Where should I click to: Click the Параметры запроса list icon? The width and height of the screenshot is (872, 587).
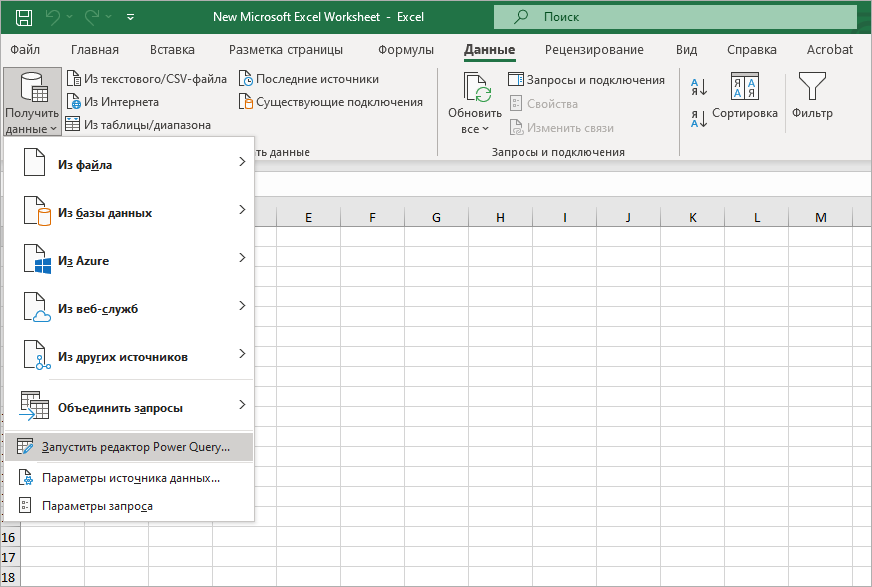[x=25, y=505]
